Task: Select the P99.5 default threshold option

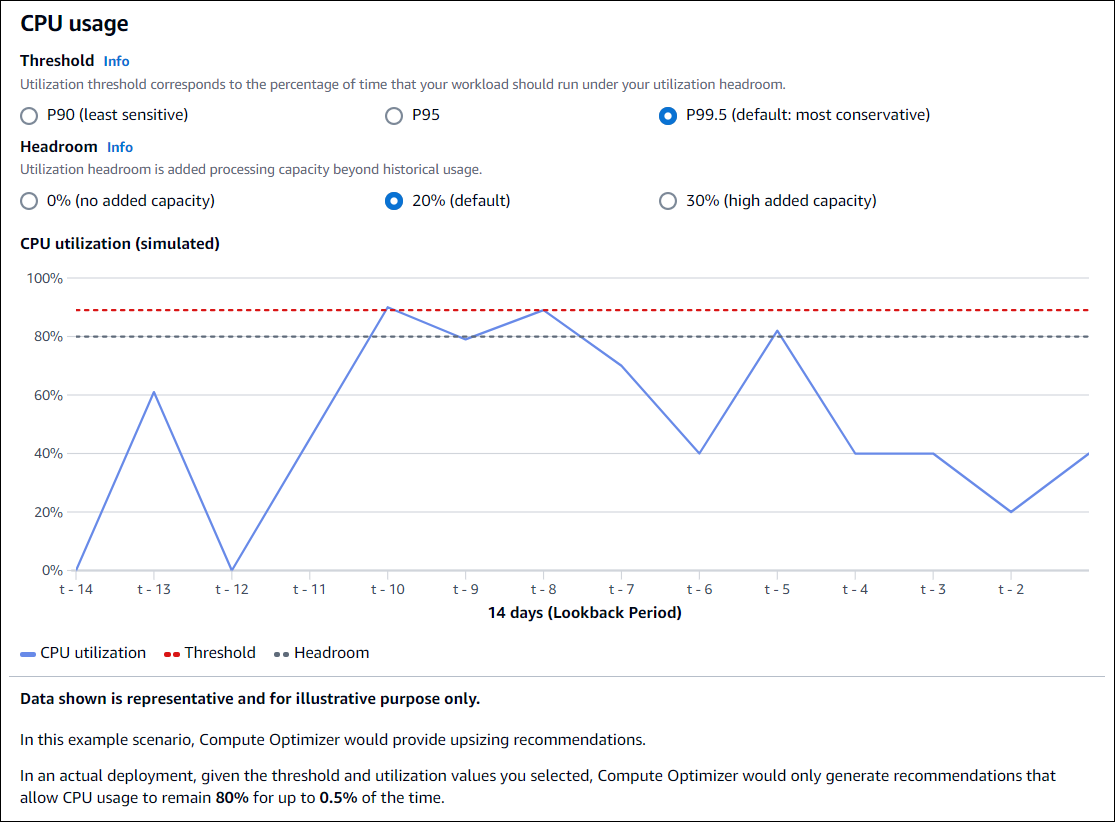Action: coord(667,115)
